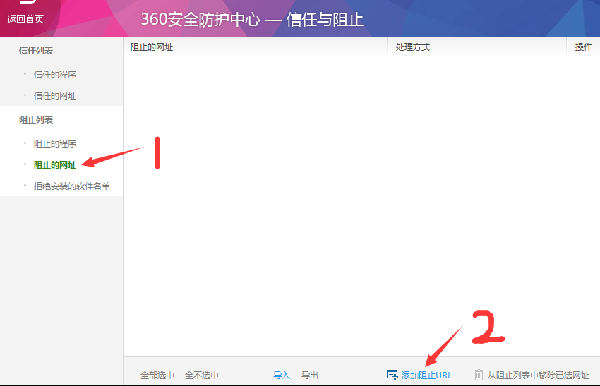Click the 处理方式 column header
The width and height of the screenshot is (600, 386).
coord(413,47)
